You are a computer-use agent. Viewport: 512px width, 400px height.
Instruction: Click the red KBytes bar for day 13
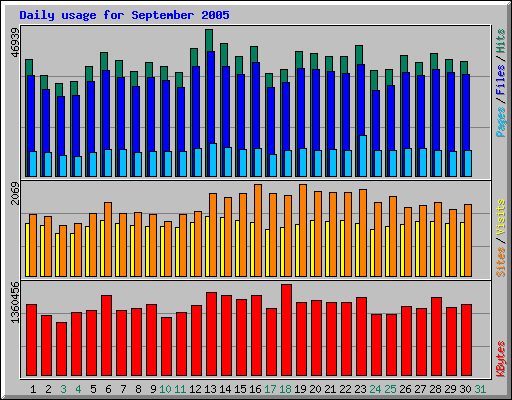tap(211, 334)
